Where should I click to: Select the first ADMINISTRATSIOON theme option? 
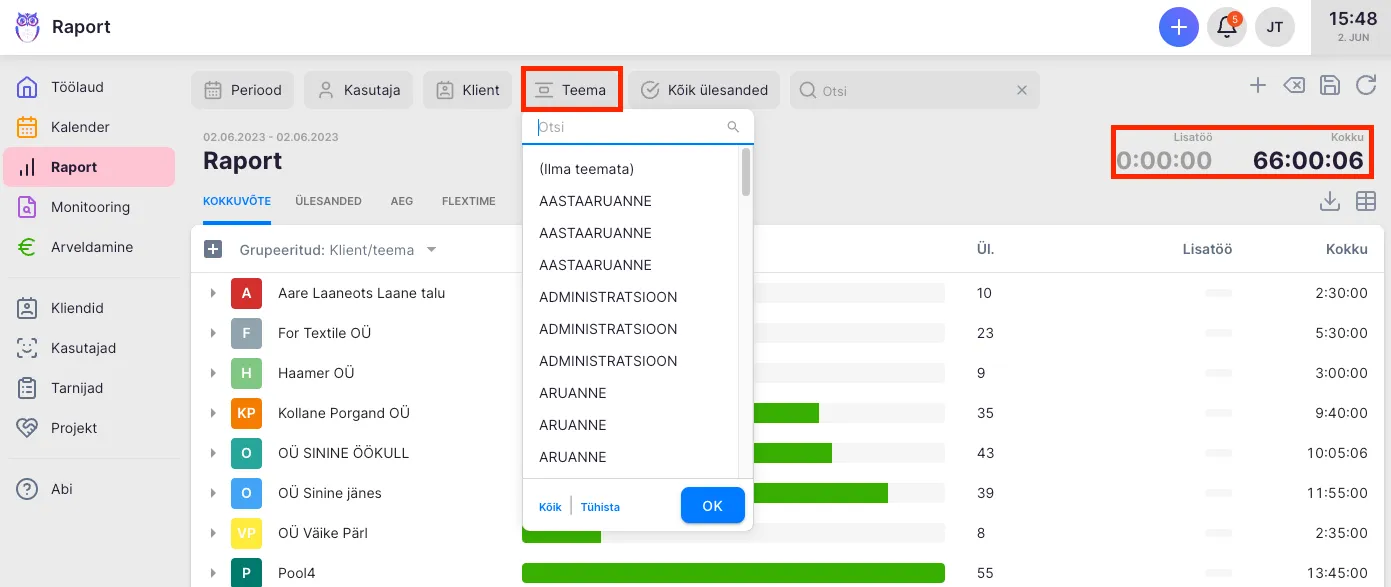(608, 297)
